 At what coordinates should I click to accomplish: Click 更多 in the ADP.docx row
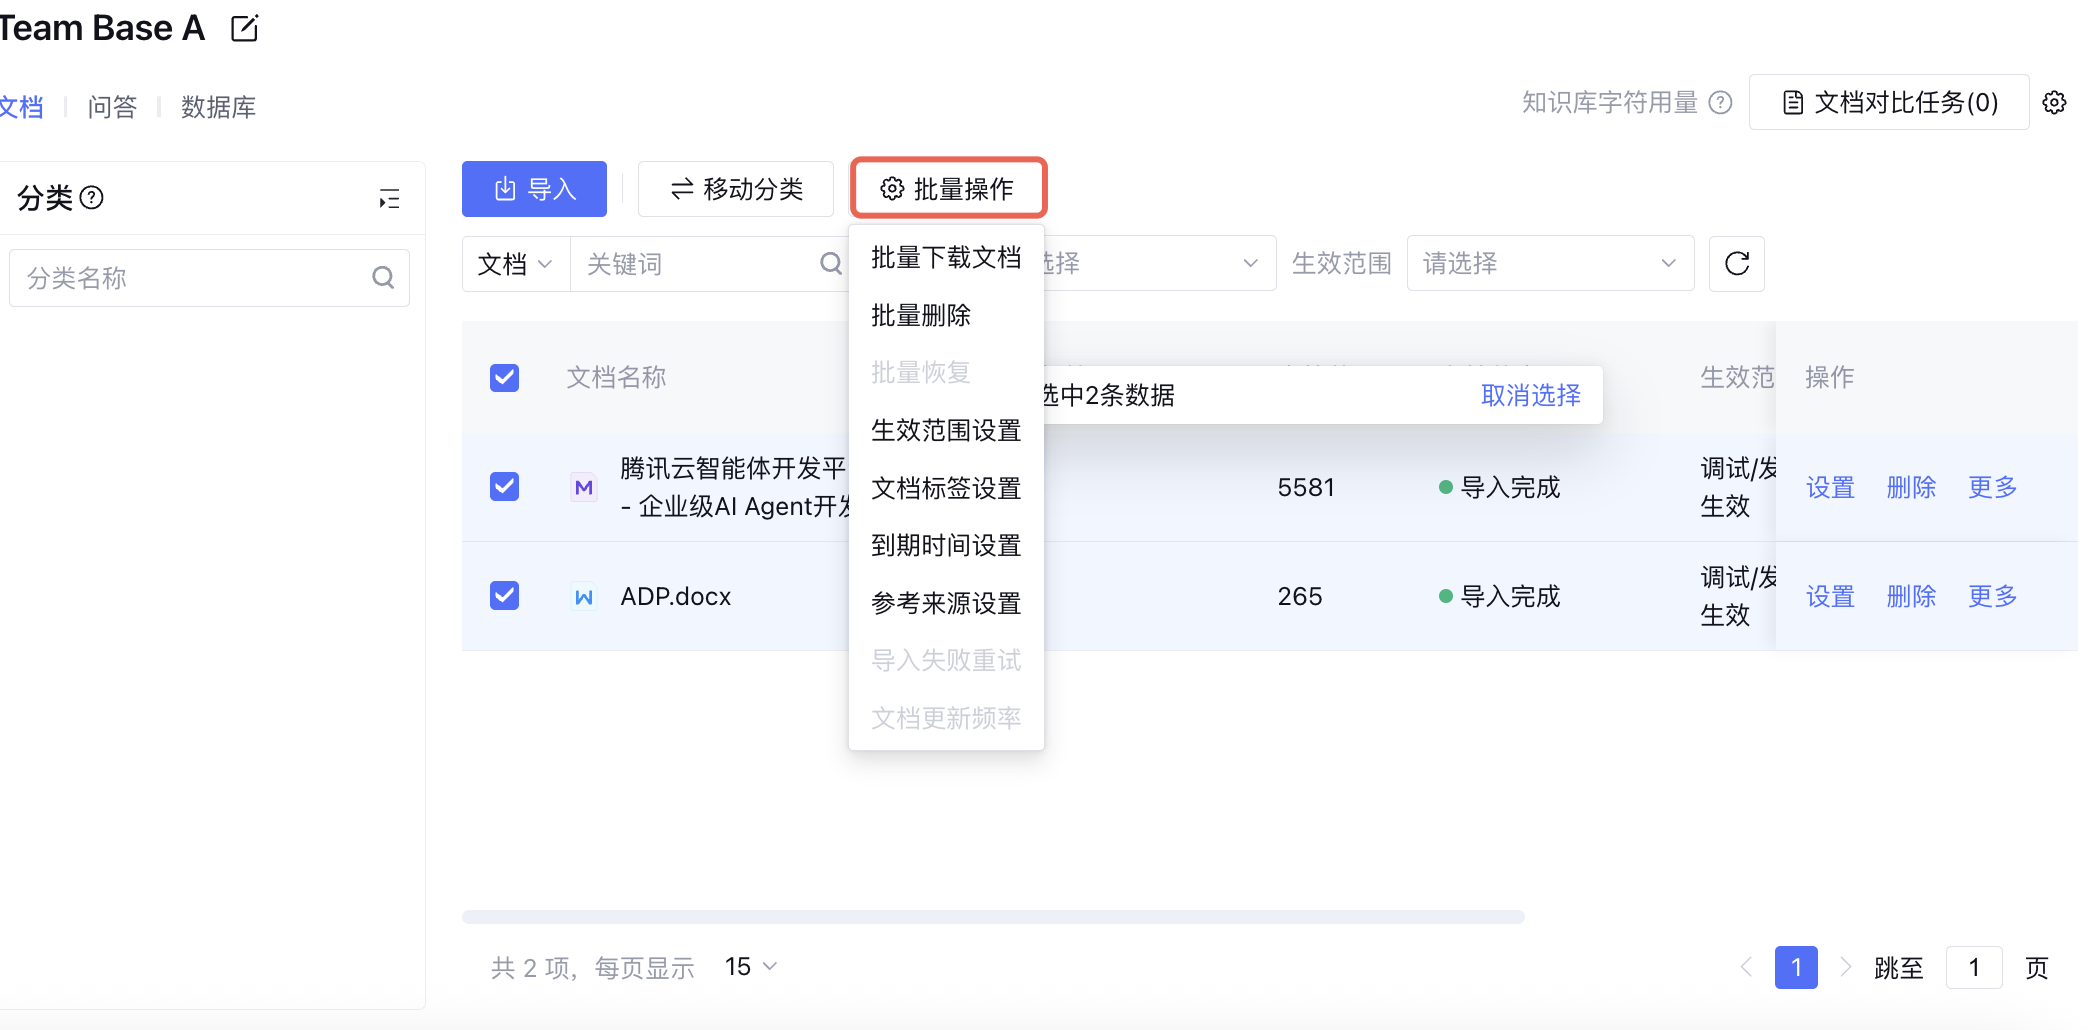(x=1992, y=596)
